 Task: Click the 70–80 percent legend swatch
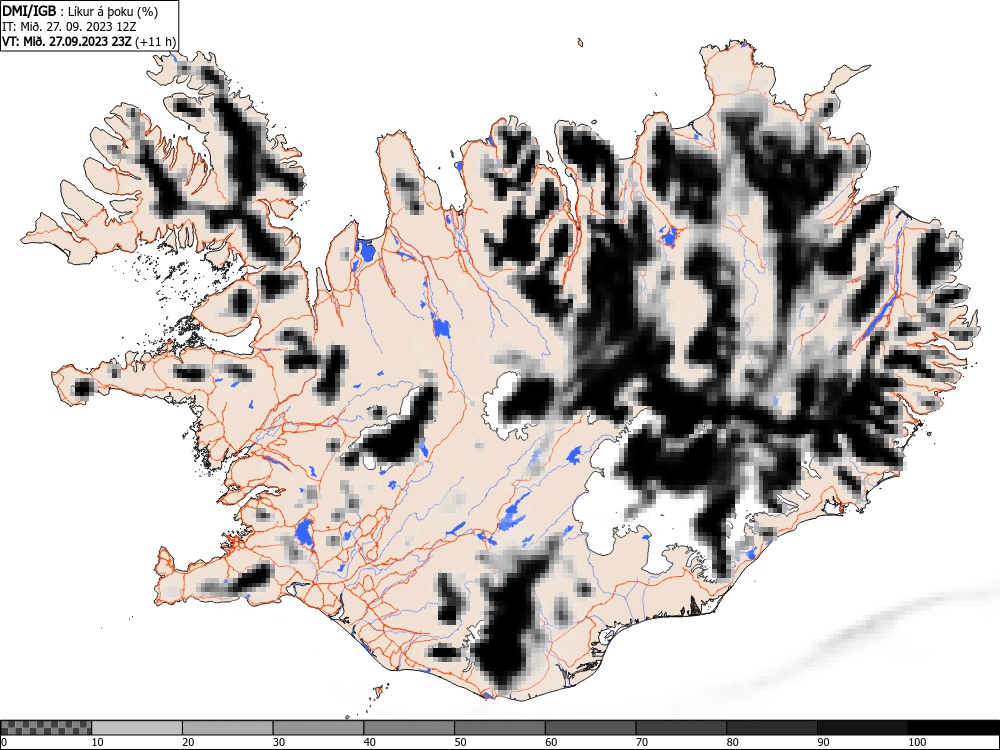click(680, 728)
